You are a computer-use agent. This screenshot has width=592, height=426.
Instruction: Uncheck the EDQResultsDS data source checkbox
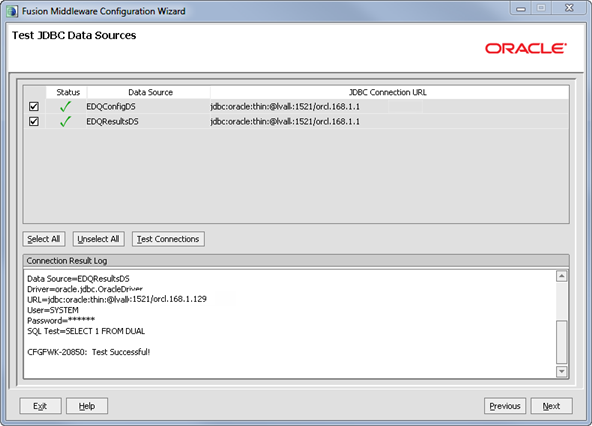click(34, 121)
